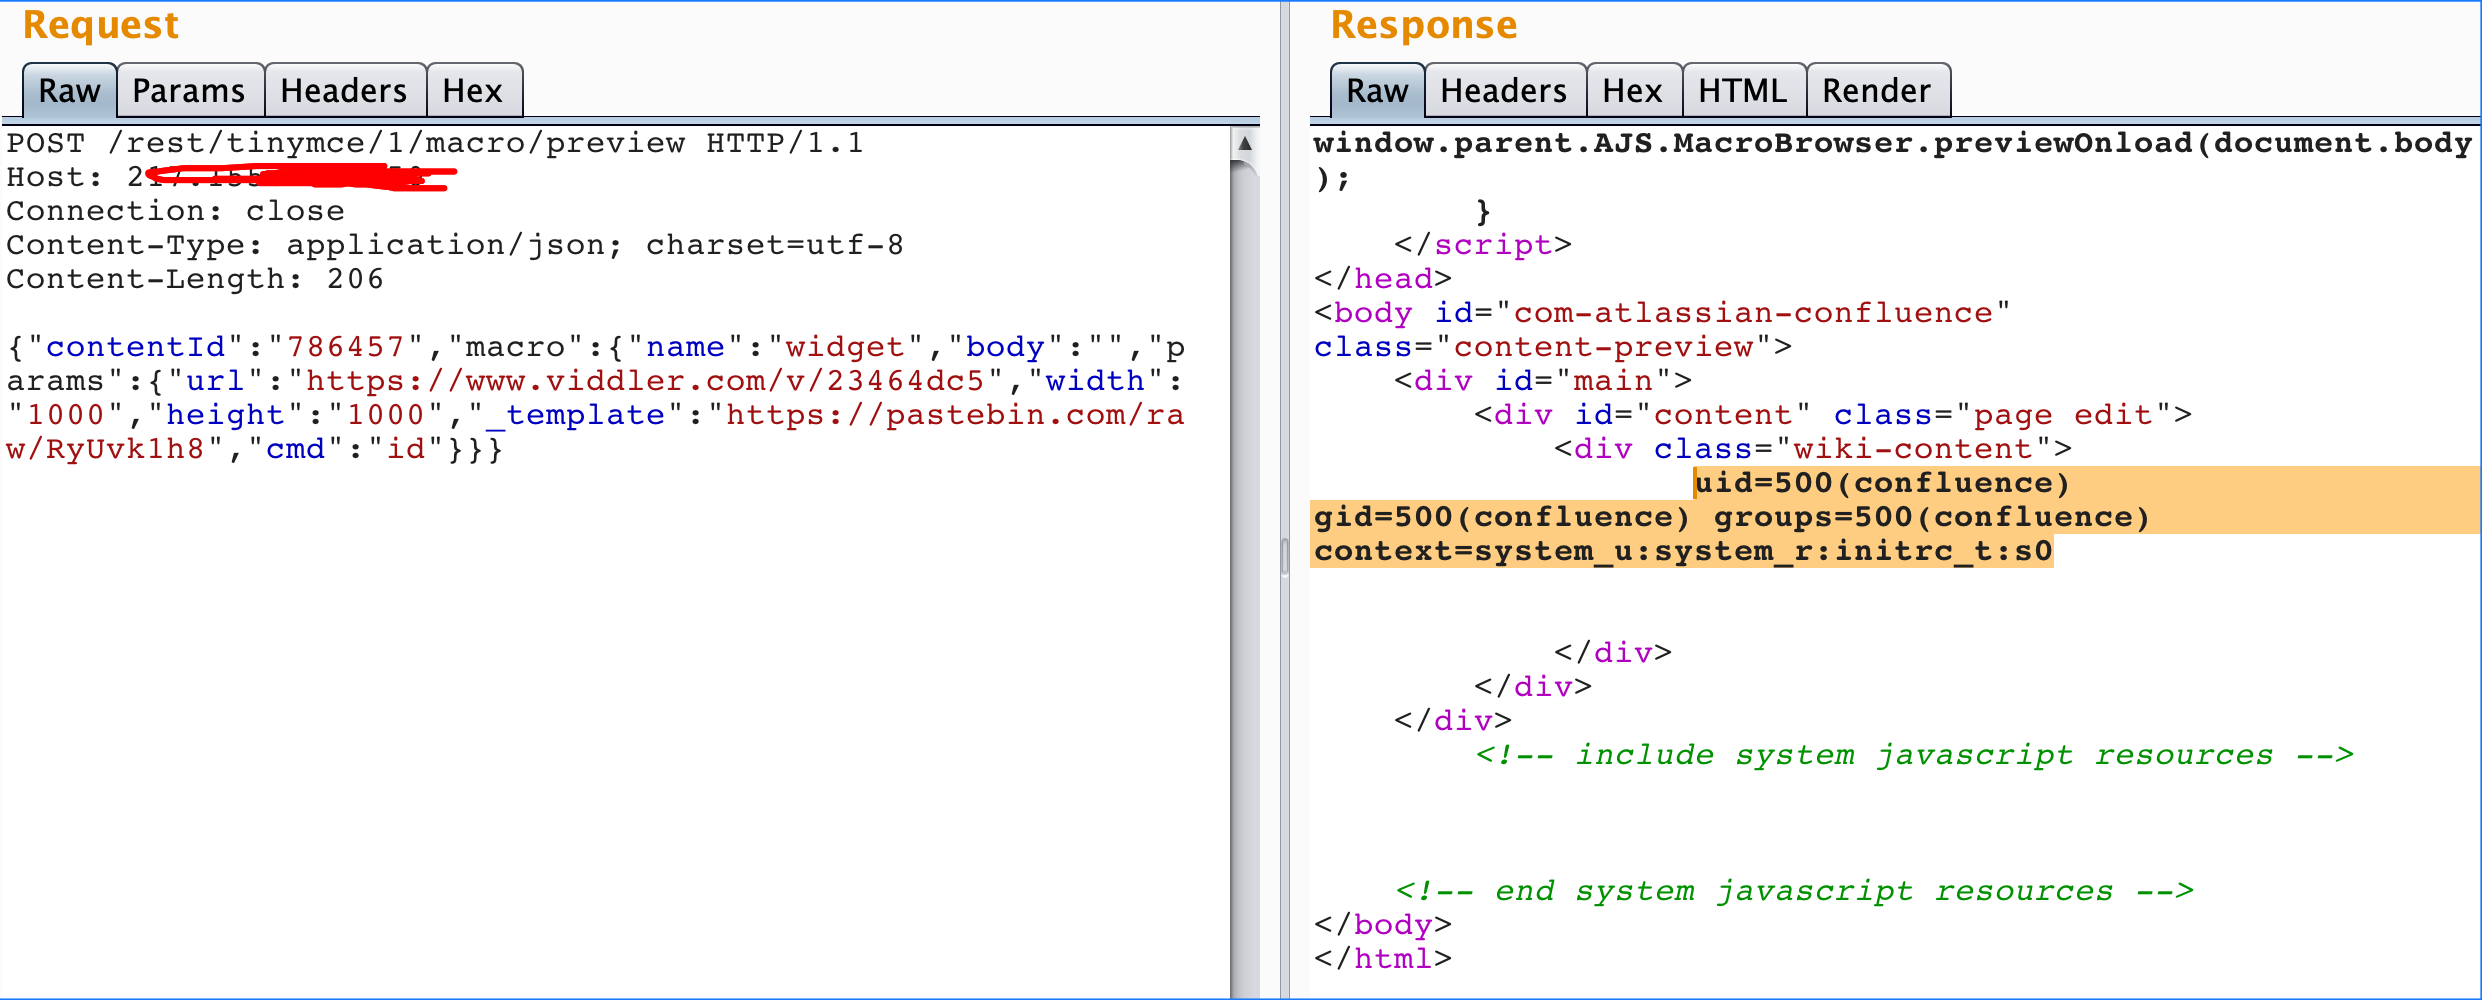
Task: Click the Content-Length: 206 header
Action: point(195,279)
